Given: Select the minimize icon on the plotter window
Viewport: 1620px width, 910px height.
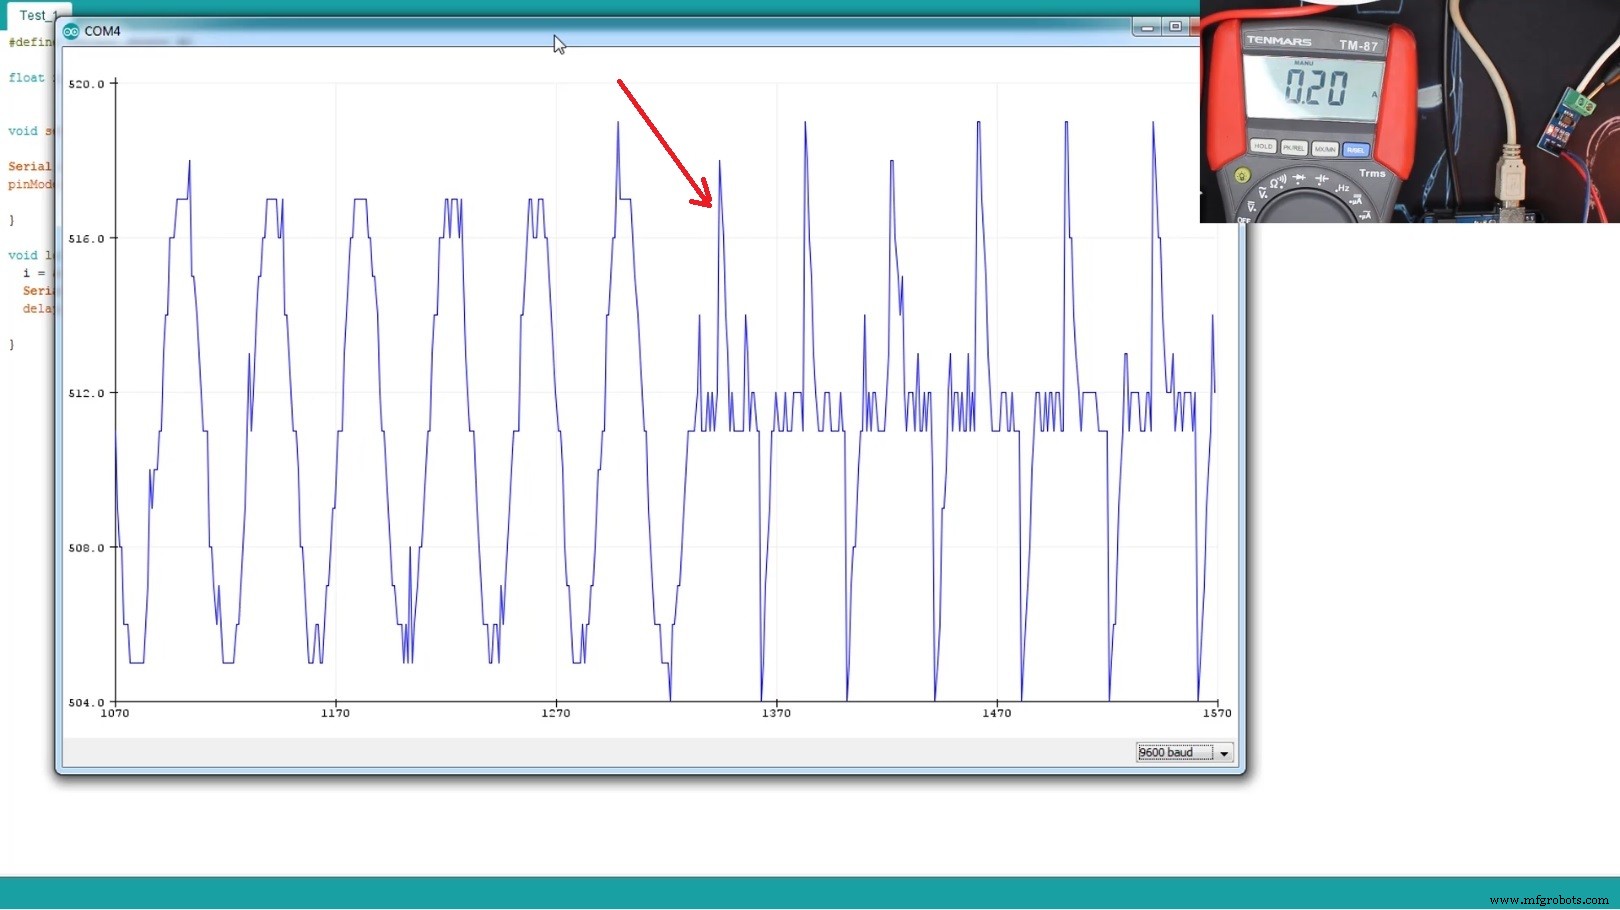Looking at the screenshot, I should click(x=1146, y=27).
